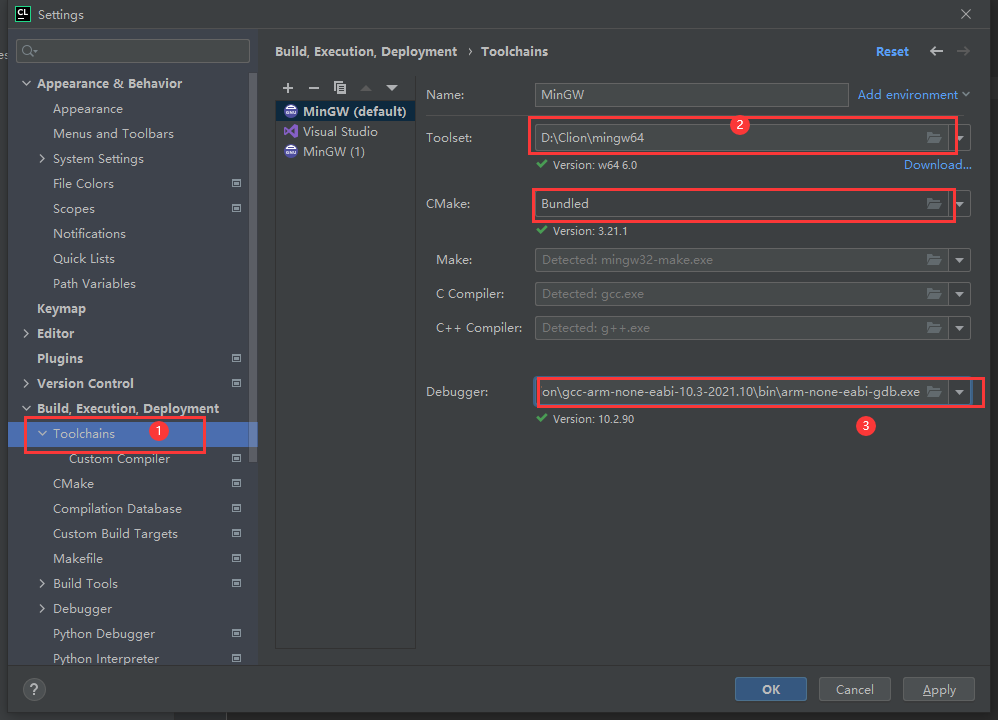Image resolution: width=998 pixels, height=720 pixels.
Task: Open the Debugger dropdown arrow
Action: (960, 392)
